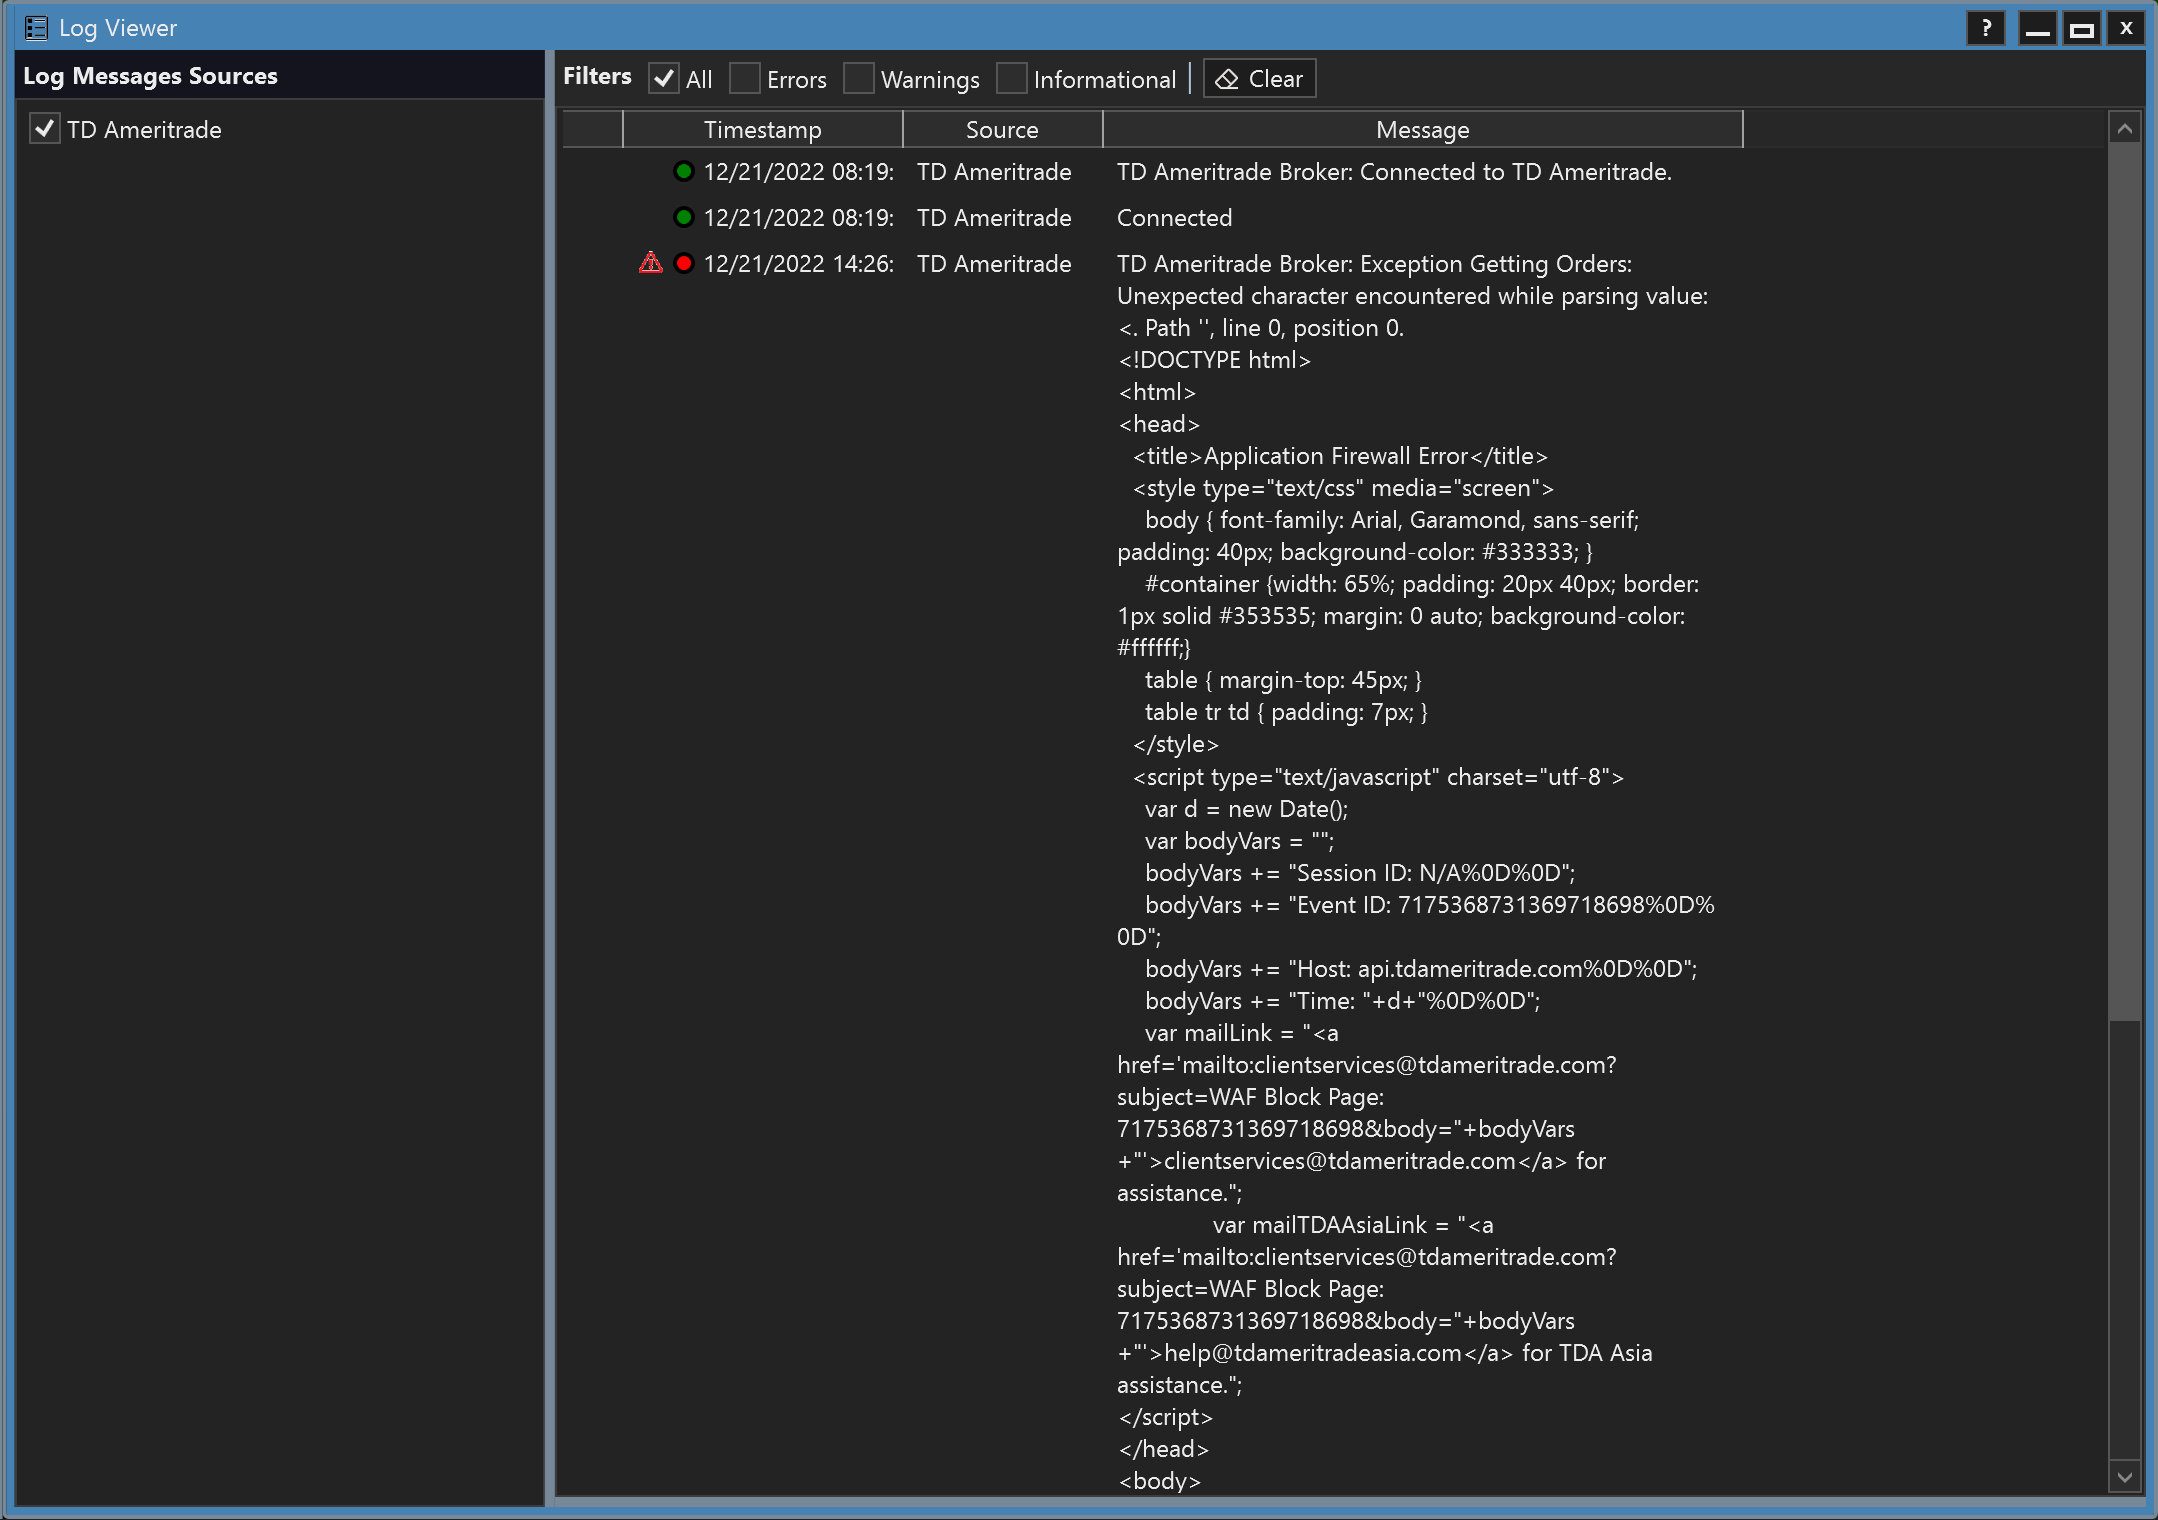Click the Message column header
The image size is (2158, 1520).
point(1422,130)
